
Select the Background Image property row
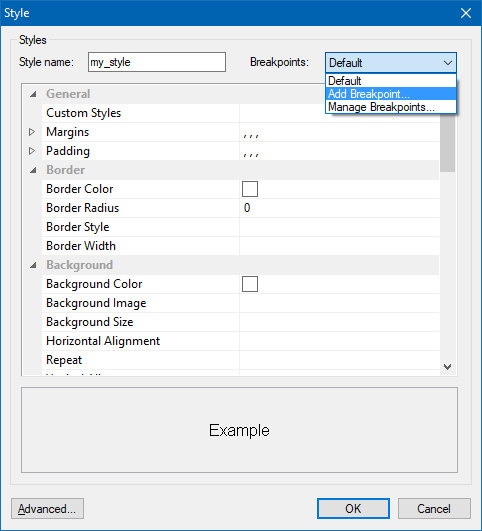(x=240, y=303)
